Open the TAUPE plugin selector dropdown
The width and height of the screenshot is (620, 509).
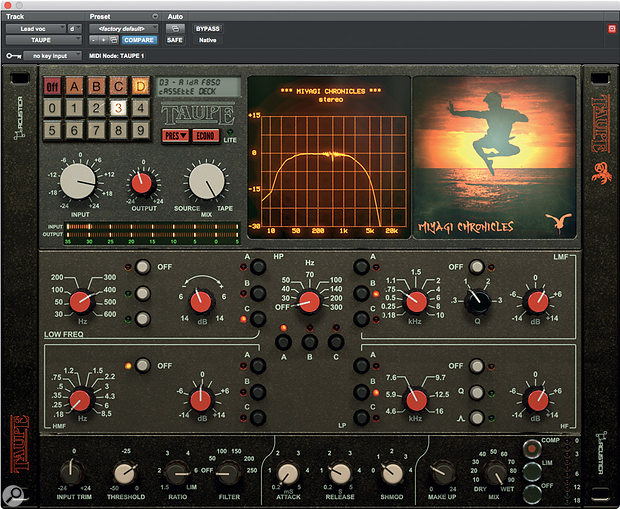click(43, 40)
